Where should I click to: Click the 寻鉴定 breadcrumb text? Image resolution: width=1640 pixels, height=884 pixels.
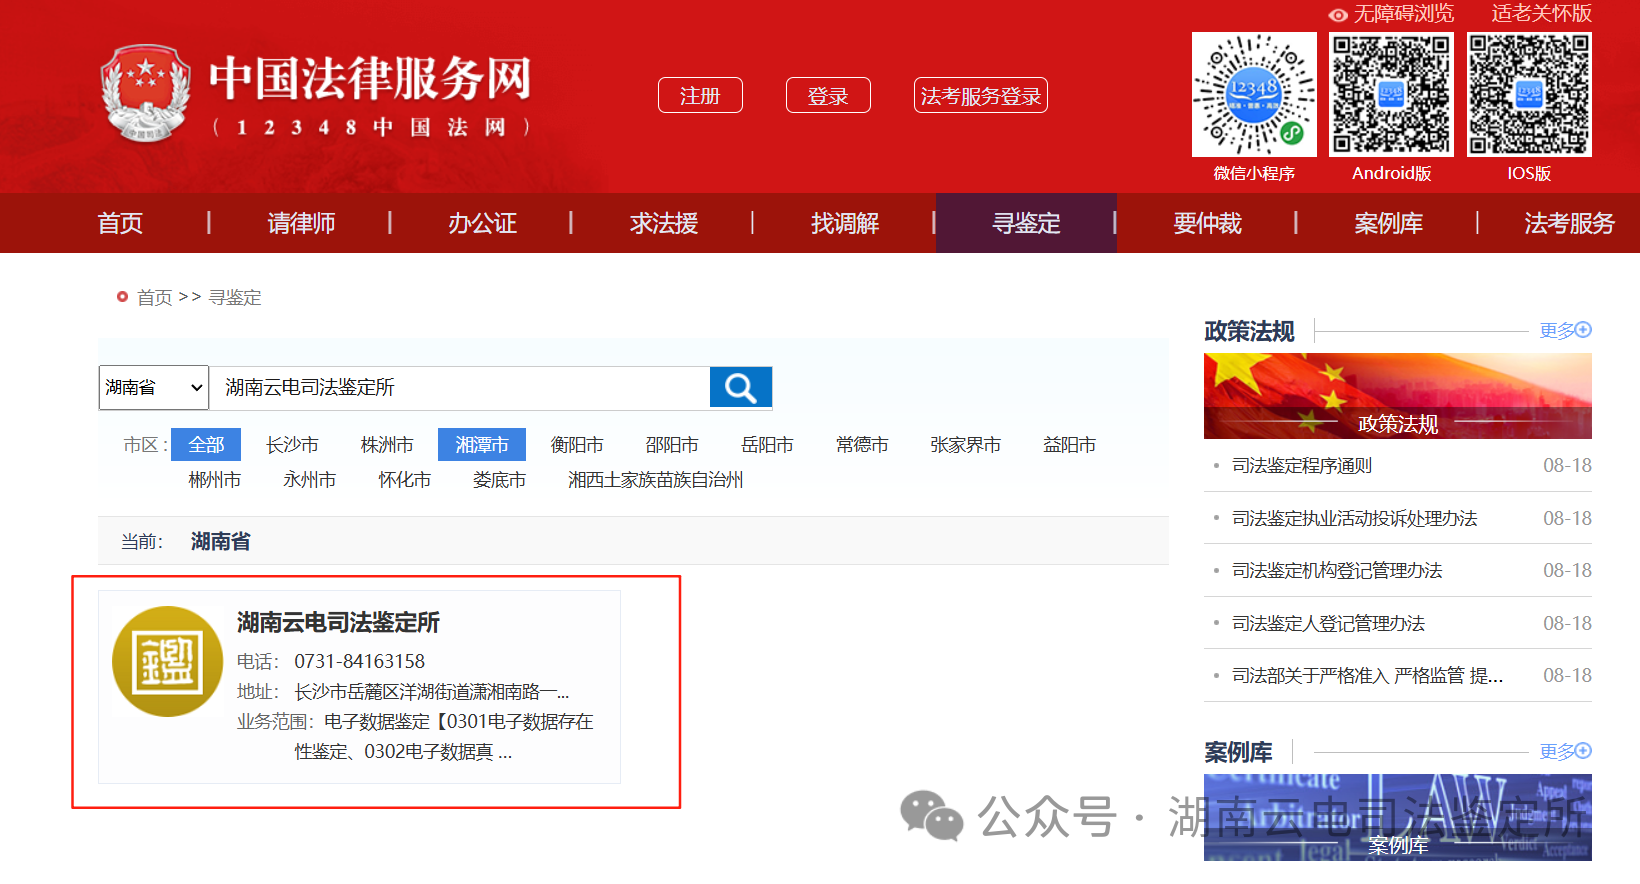click(235, 297)
